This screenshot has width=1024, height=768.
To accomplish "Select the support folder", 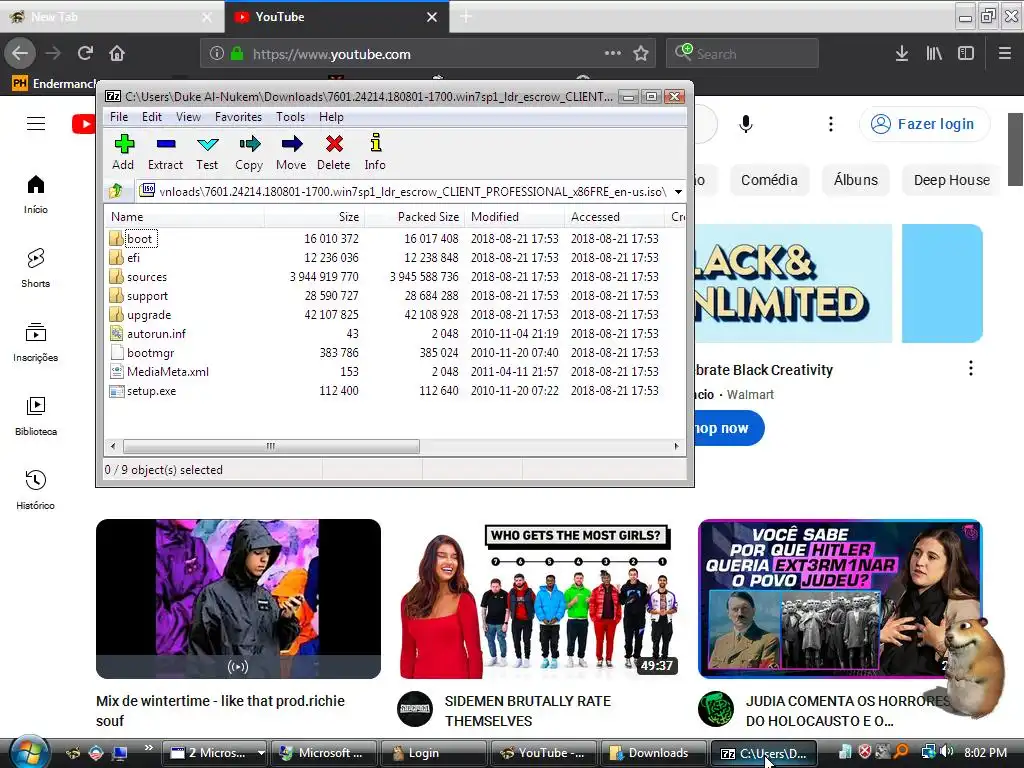I will pos(147,296).
